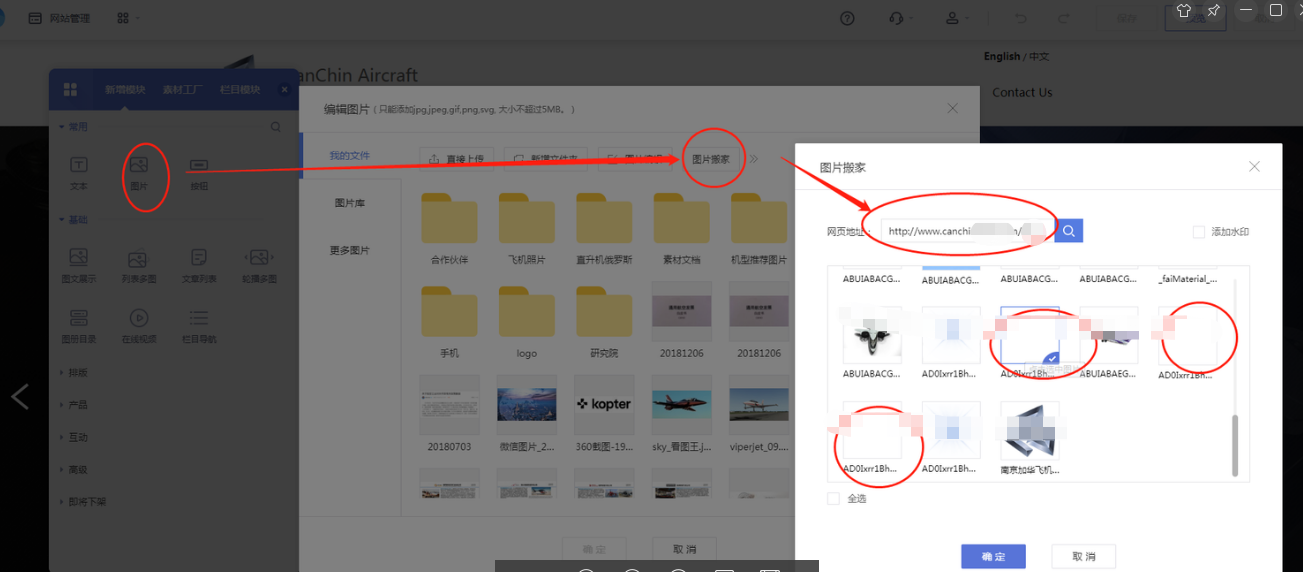Click the blue search icon beside the URL field

click(x=1069, y=231)
